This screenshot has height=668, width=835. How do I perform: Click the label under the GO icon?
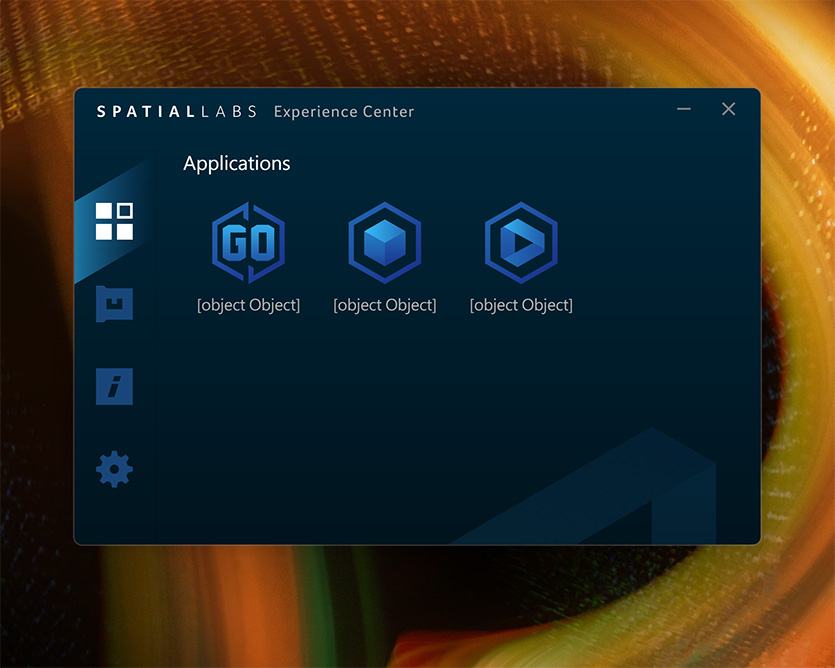[248, 305]
